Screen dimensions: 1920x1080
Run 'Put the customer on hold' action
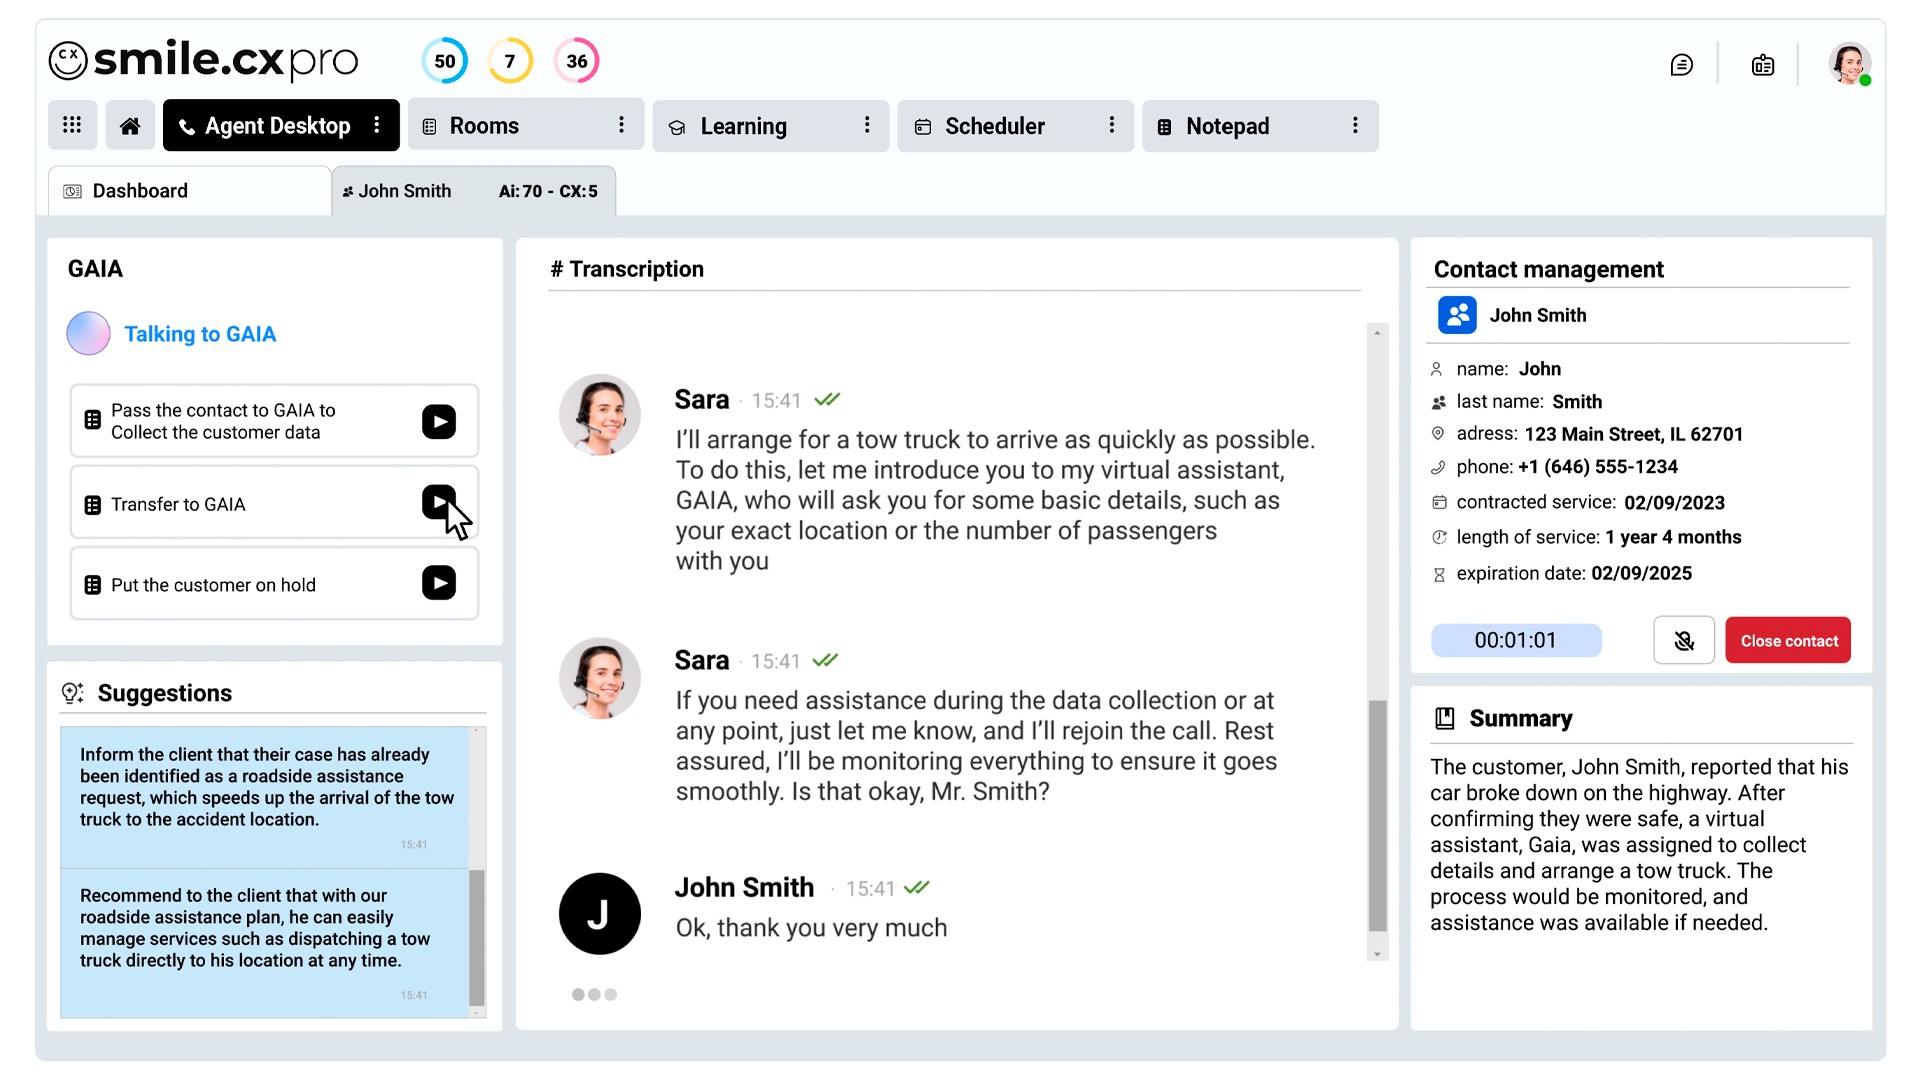click(x=438, y=583)
